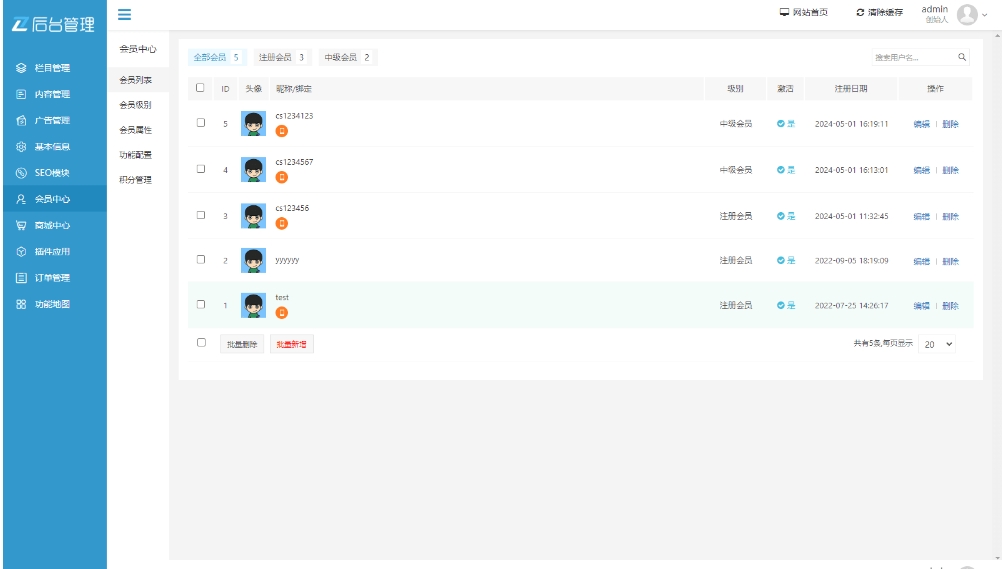The image size is (1002, 569).
Task: Open the per-page count dropdown showing 20
Action: pos(938,344)
